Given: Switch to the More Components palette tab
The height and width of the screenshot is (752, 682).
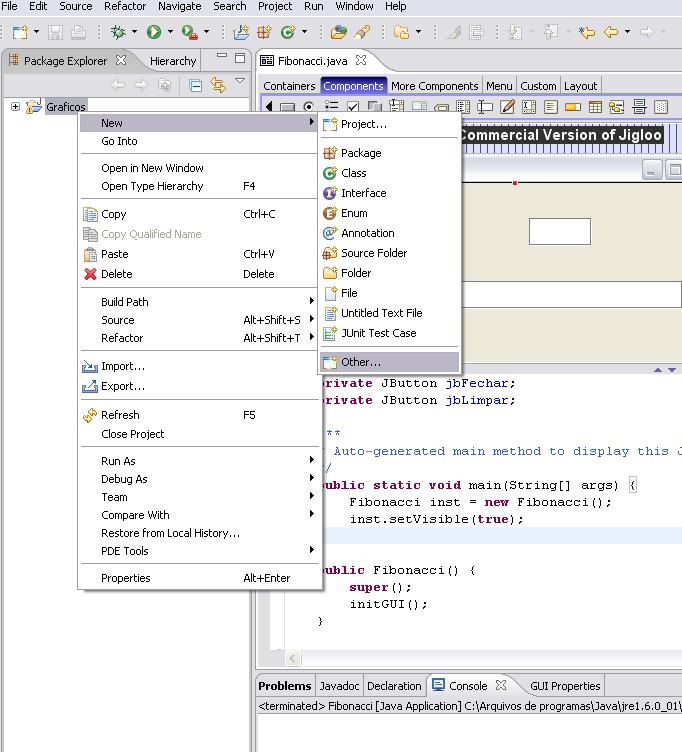Looking at the screenshot, I should pos(435,86).
